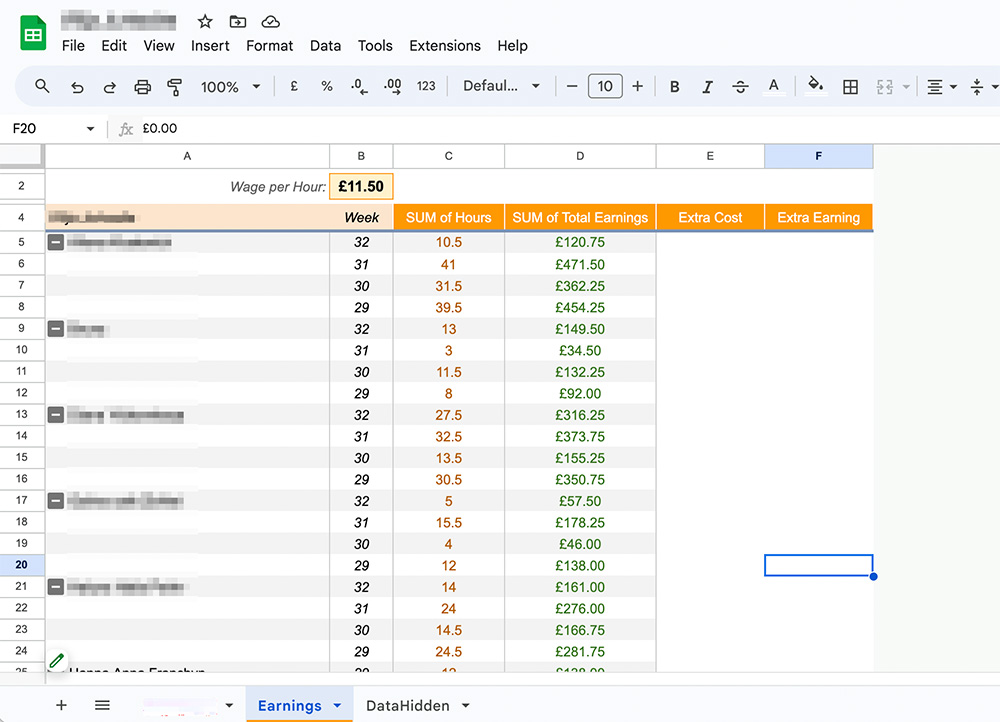Switch to the DataHidden sheet tab
Image resolution: width=1000 pixels, height=722 pixels.
click(407, 706)
